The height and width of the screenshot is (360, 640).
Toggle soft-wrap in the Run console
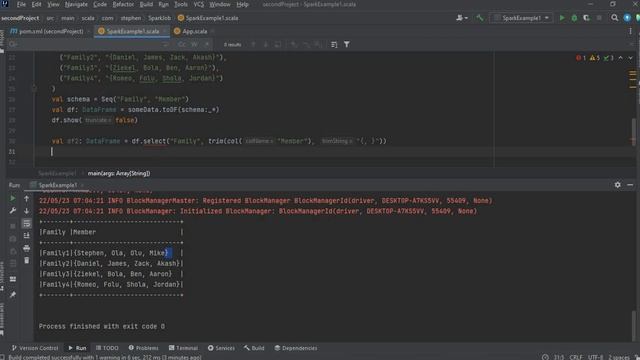[x=27, y=223]
